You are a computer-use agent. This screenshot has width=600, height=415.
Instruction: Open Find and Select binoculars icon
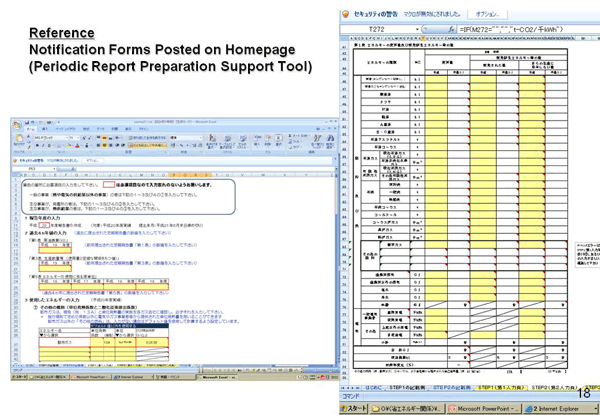(x=330, y=142)
